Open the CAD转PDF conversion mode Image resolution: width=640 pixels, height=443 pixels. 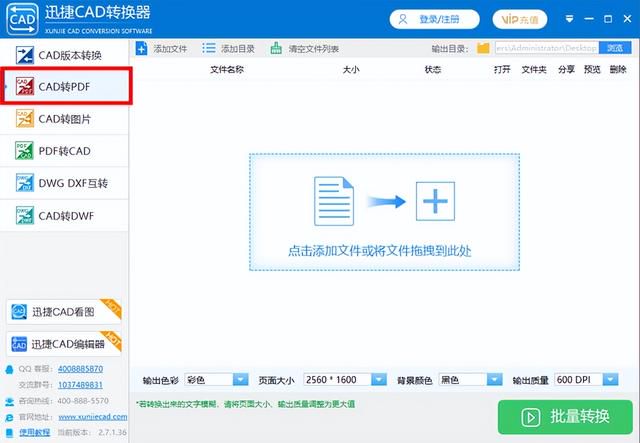coord(65,86)
